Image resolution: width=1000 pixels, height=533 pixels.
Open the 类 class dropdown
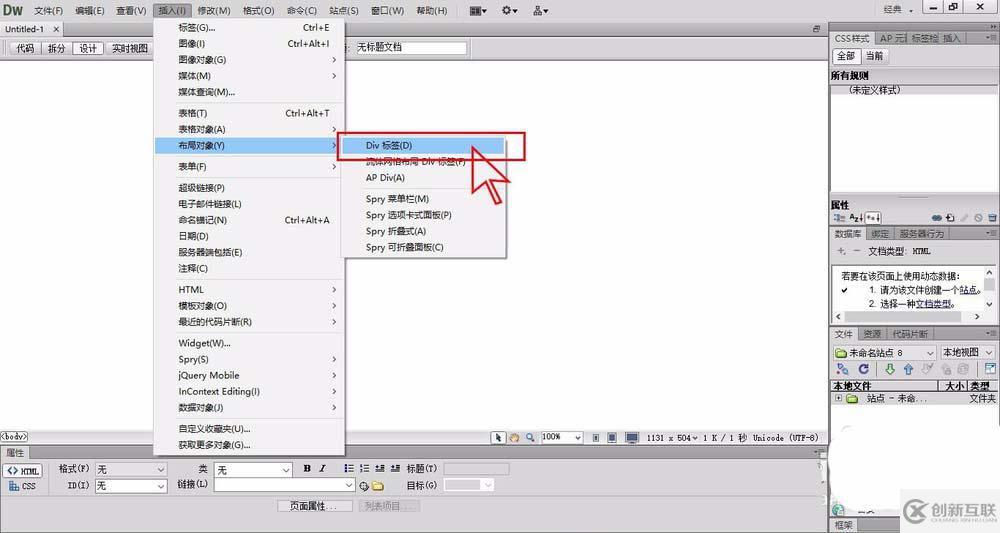coord(253,470)
